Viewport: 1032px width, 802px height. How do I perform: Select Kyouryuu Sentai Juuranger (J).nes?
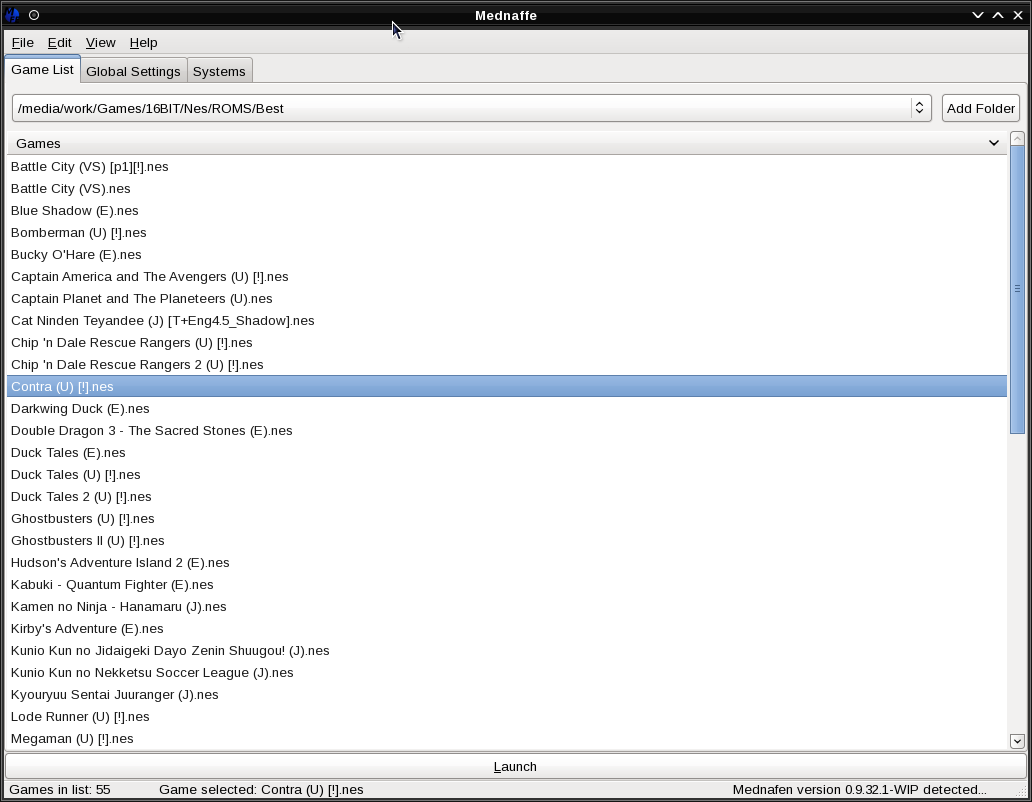[x=507, y=695]
